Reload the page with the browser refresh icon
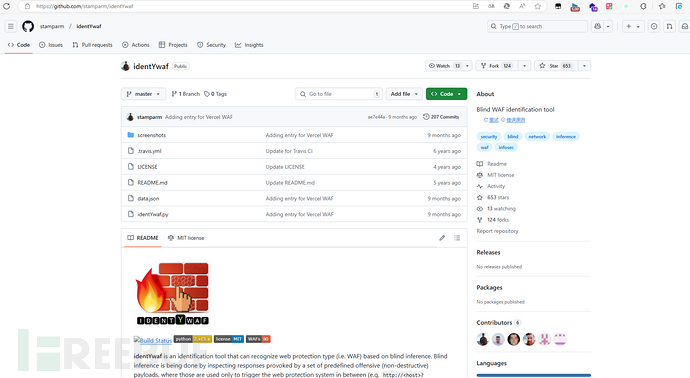Image resolution: width=690 pixels, height=378 pixels. 7,6
